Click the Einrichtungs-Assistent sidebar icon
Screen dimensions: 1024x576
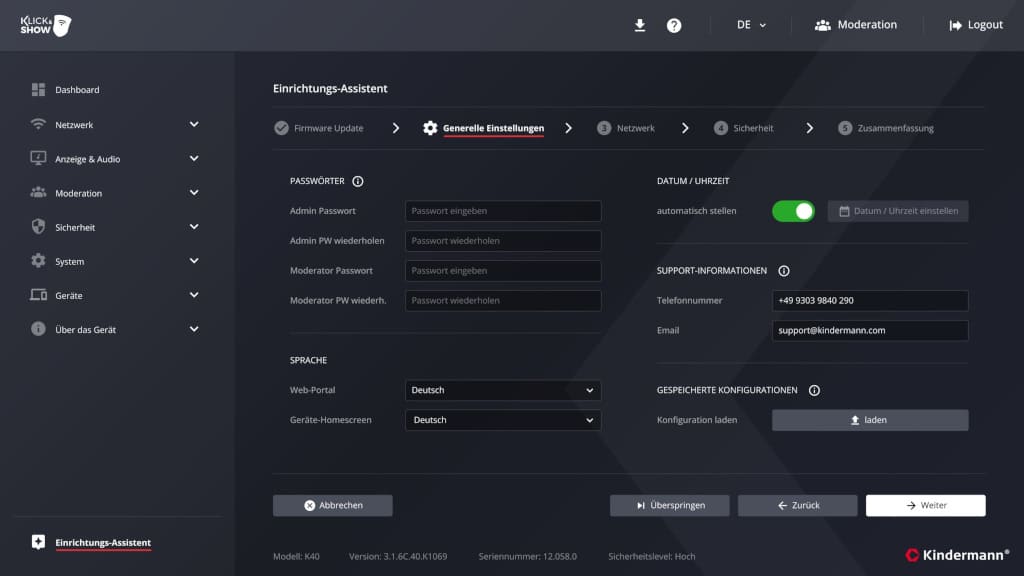click(x=38, y=542)
